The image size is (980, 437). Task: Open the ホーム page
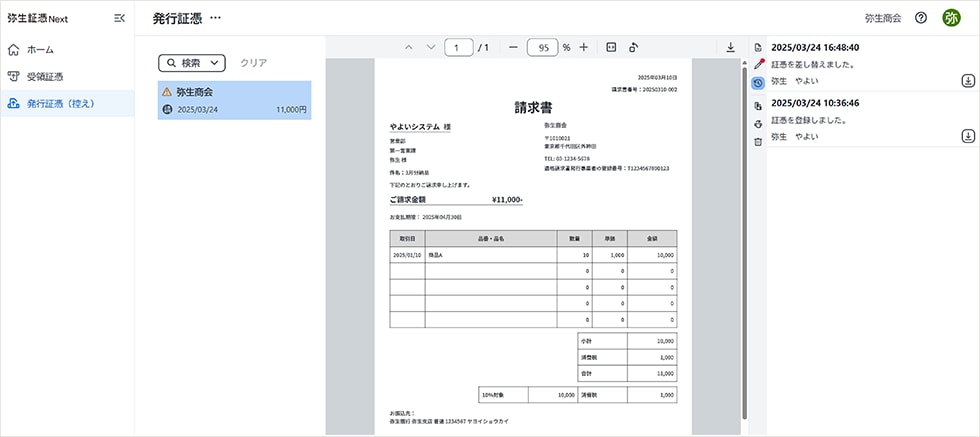coord(40,49)
